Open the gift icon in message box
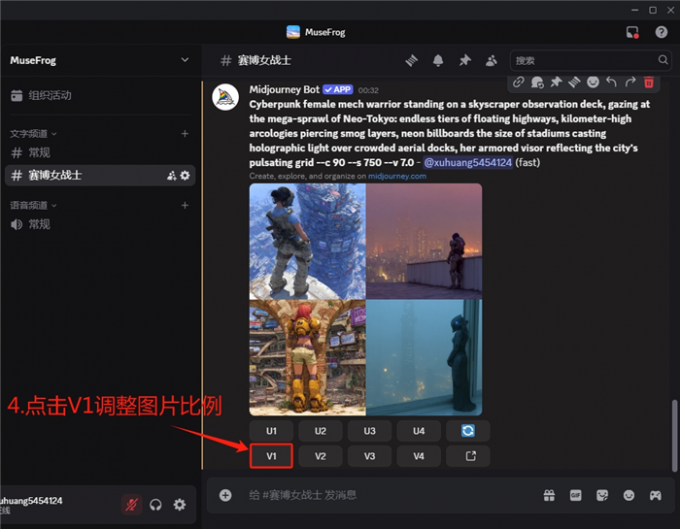This screenshot has width=680, height=529. [549, 495]
